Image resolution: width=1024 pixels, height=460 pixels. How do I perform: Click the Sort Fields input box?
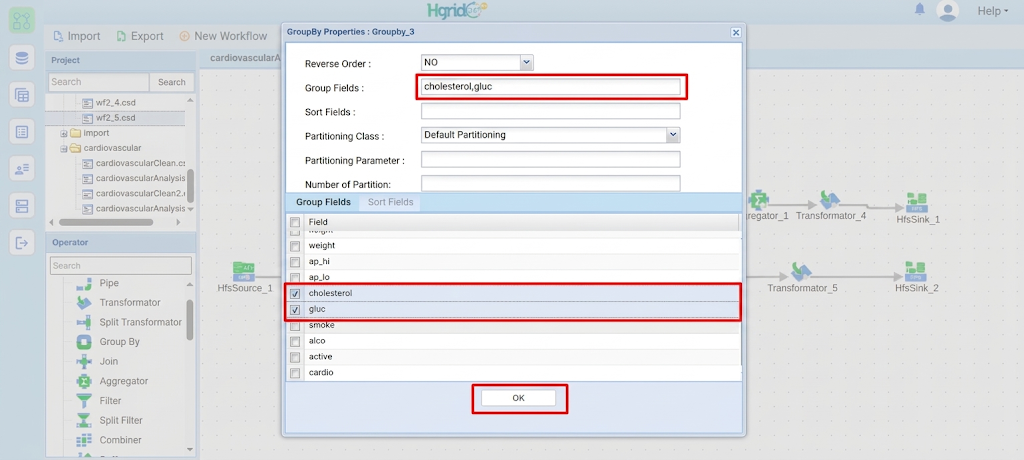(551, 111)
